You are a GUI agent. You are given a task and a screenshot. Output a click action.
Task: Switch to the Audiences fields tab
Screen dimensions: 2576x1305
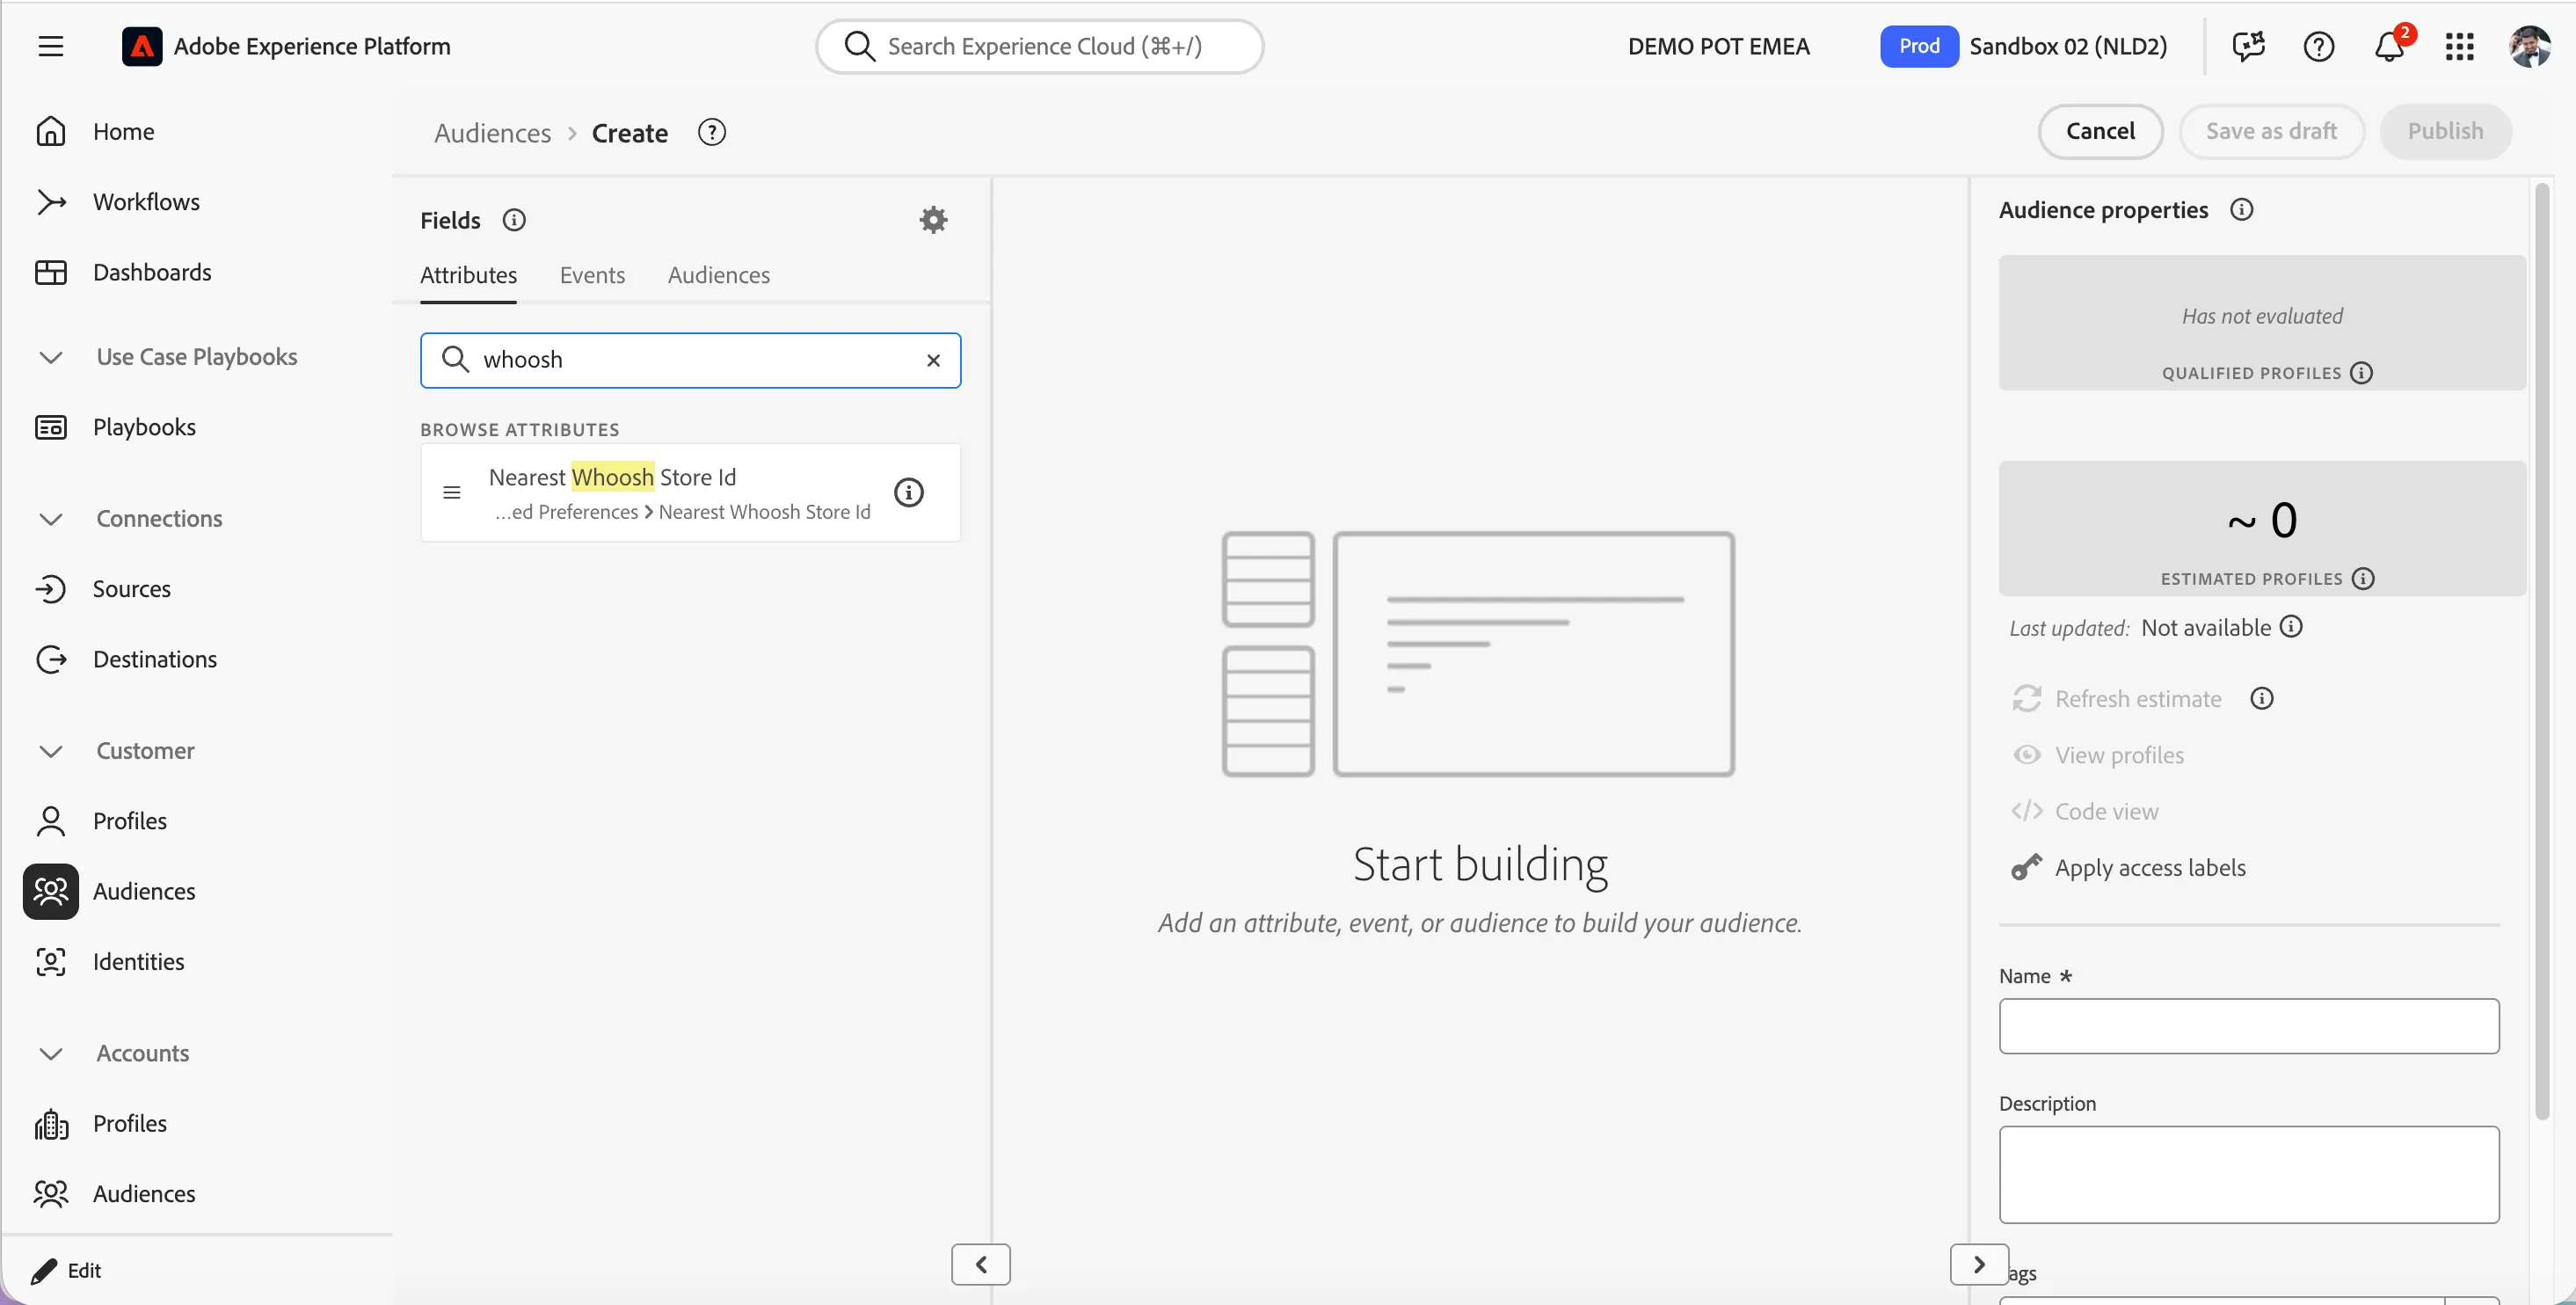coord(718,275)
